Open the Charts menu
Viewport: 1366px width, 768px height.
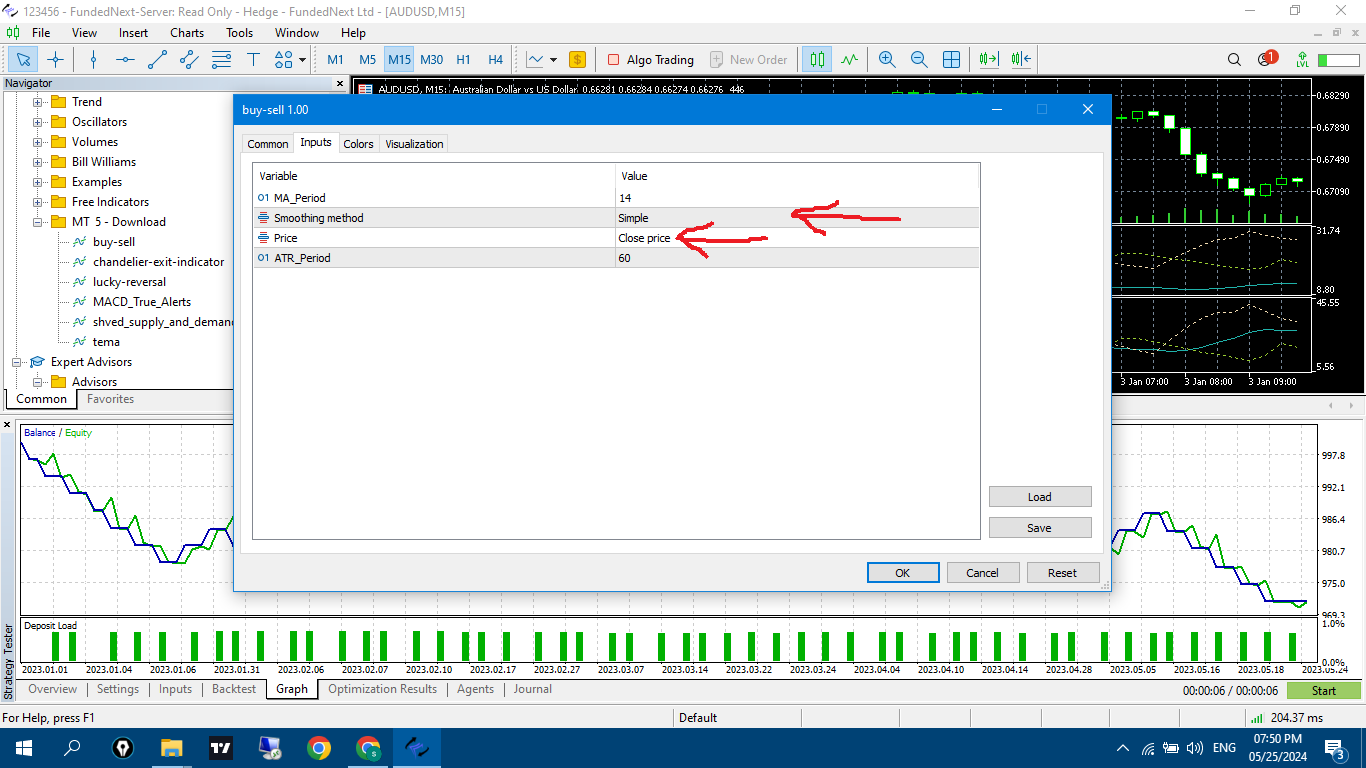(187, 32)
